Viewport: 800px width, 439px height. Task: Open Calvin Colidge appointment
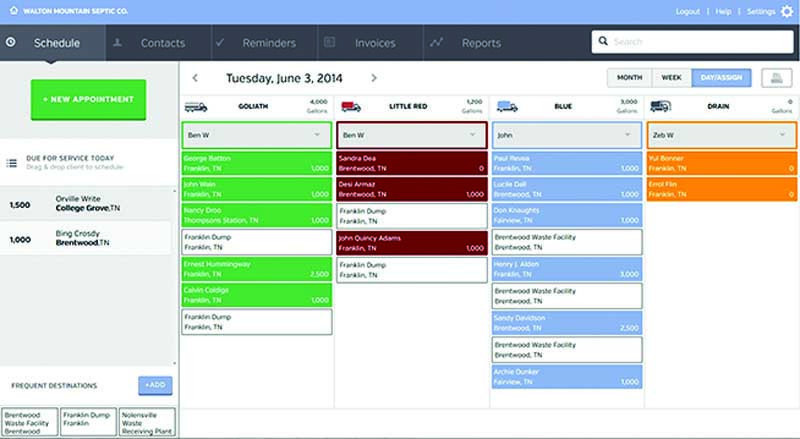pyautogui.click(x=257, y=295)
